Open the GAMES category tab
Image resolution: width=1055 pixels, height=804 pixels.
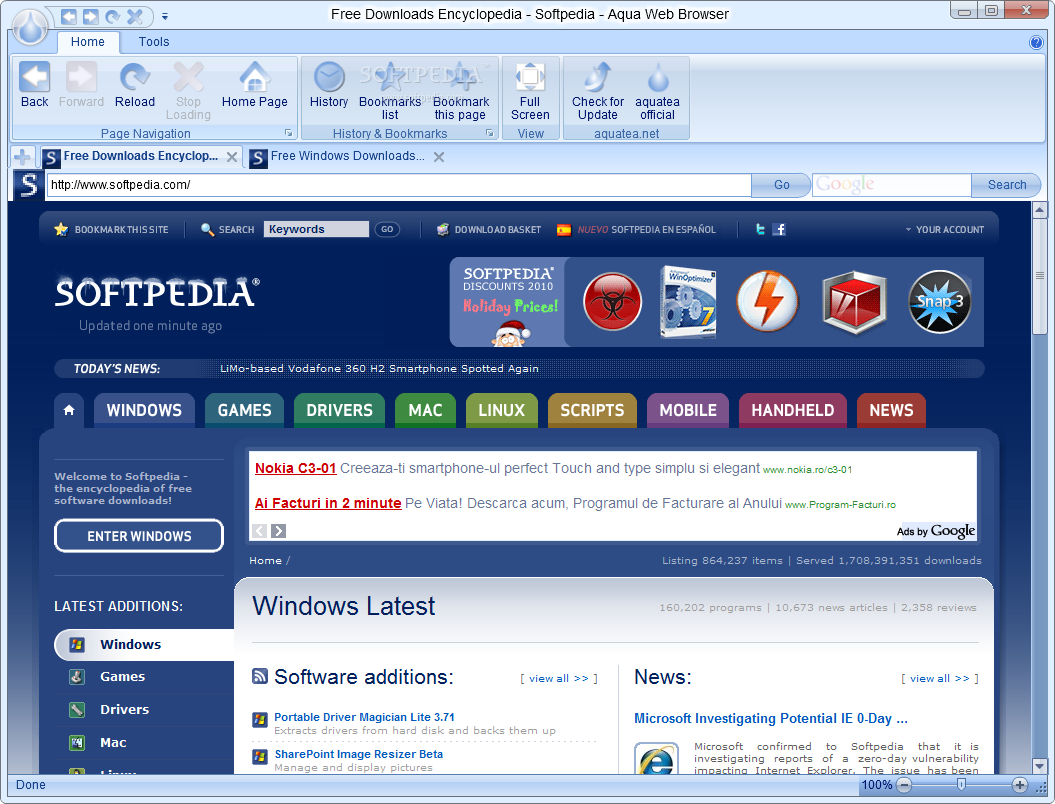244,410
